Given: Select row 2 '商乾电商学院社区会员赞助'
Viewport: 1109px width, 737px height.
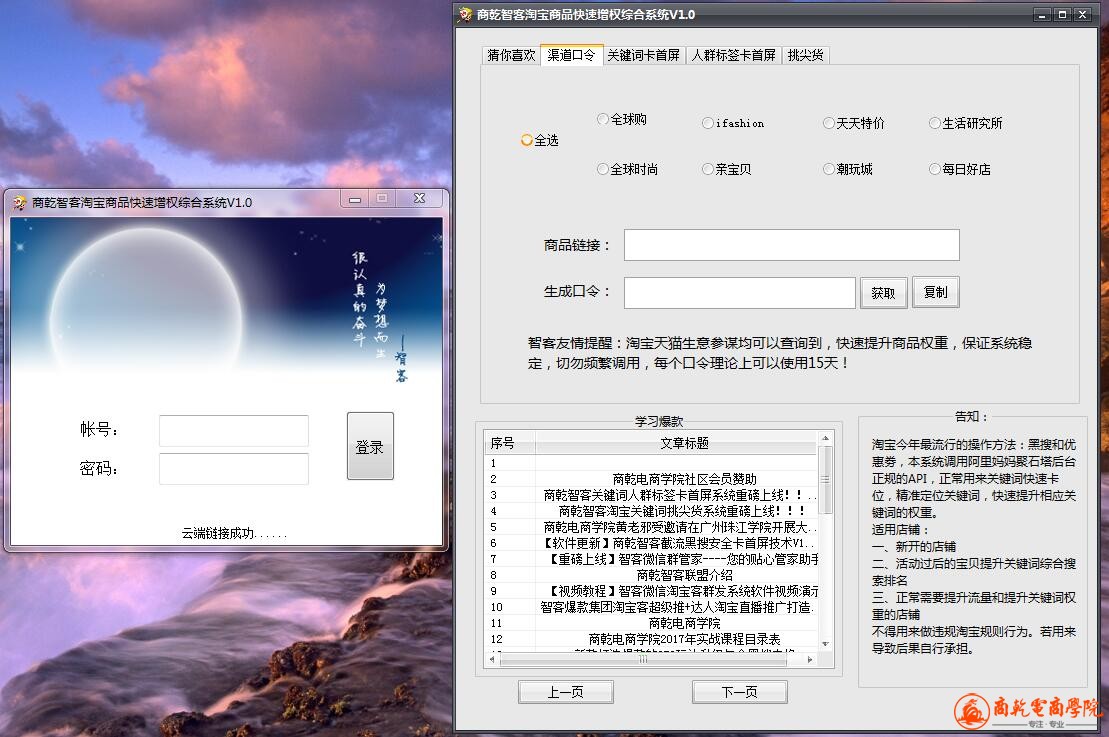Looking at the screenshot, I should (651, 479).
